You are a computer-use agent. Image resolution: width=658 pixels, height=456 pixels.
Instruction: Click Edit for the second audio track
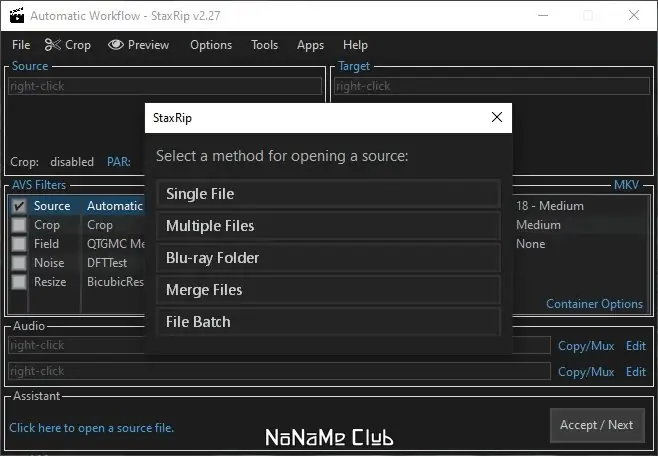636,372
